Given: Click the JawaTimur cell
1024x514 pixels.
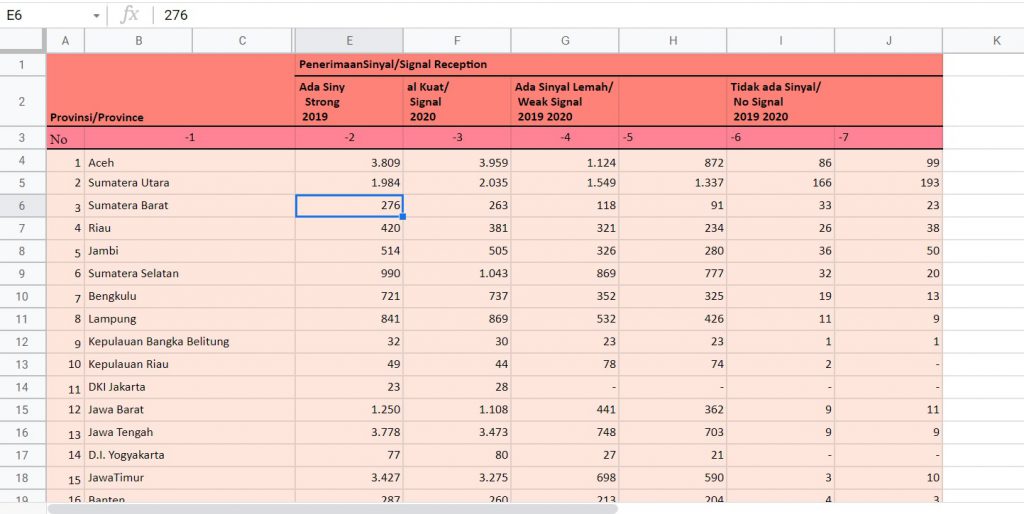Looking at the screenshot, I should click(x=189, y=477).
